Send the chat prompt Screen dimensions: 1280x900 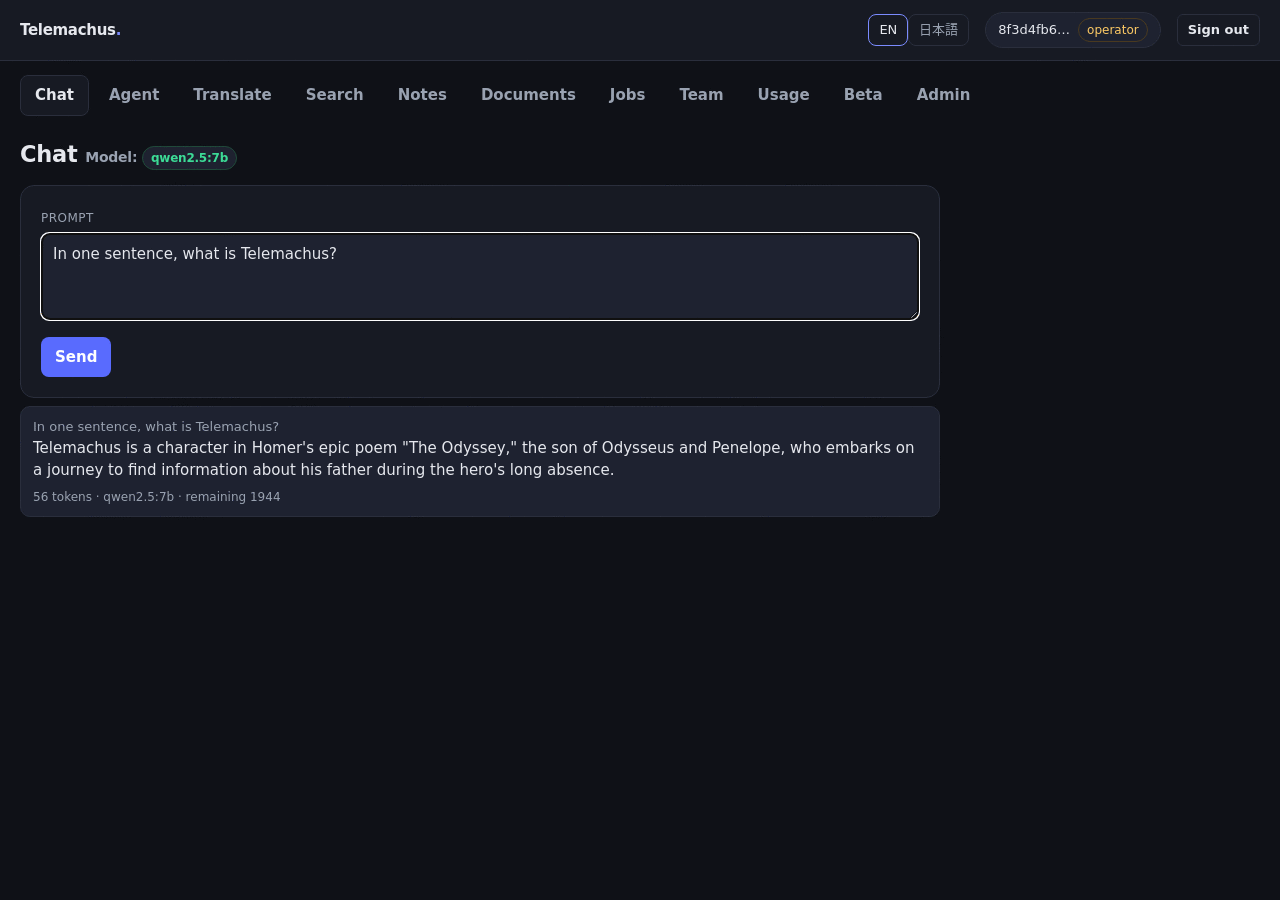tap(76, 357)
